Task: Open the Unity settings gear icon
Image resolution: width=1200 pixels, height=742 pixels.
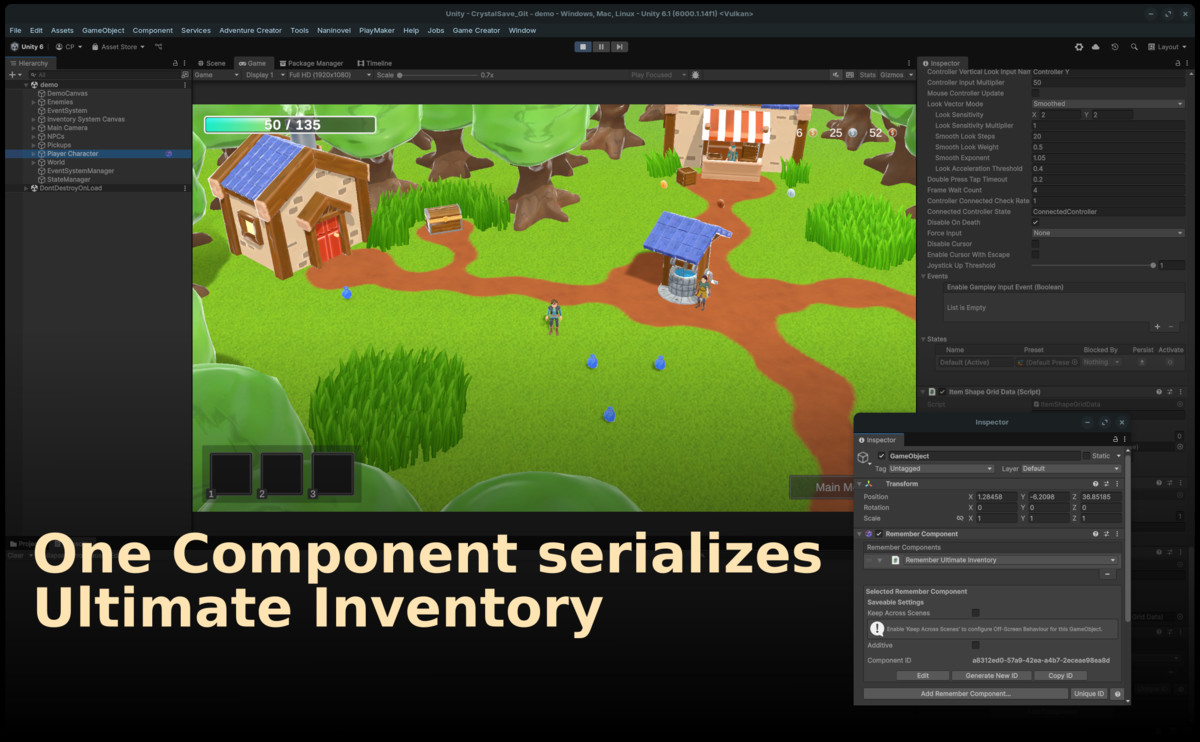Action: [1079, 46]
